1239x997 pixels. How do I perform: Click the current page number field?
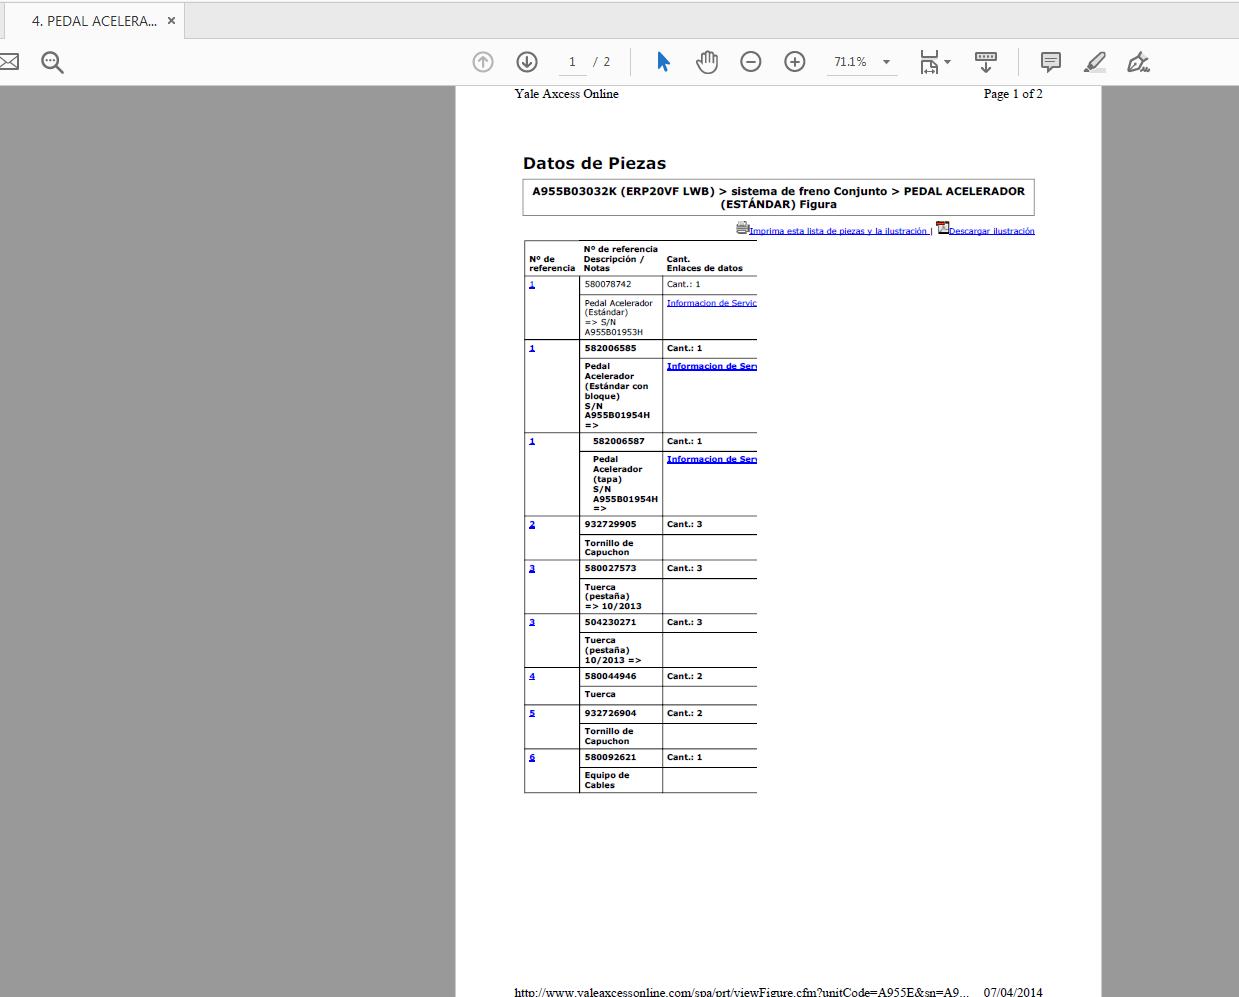[x=572, y=62]
